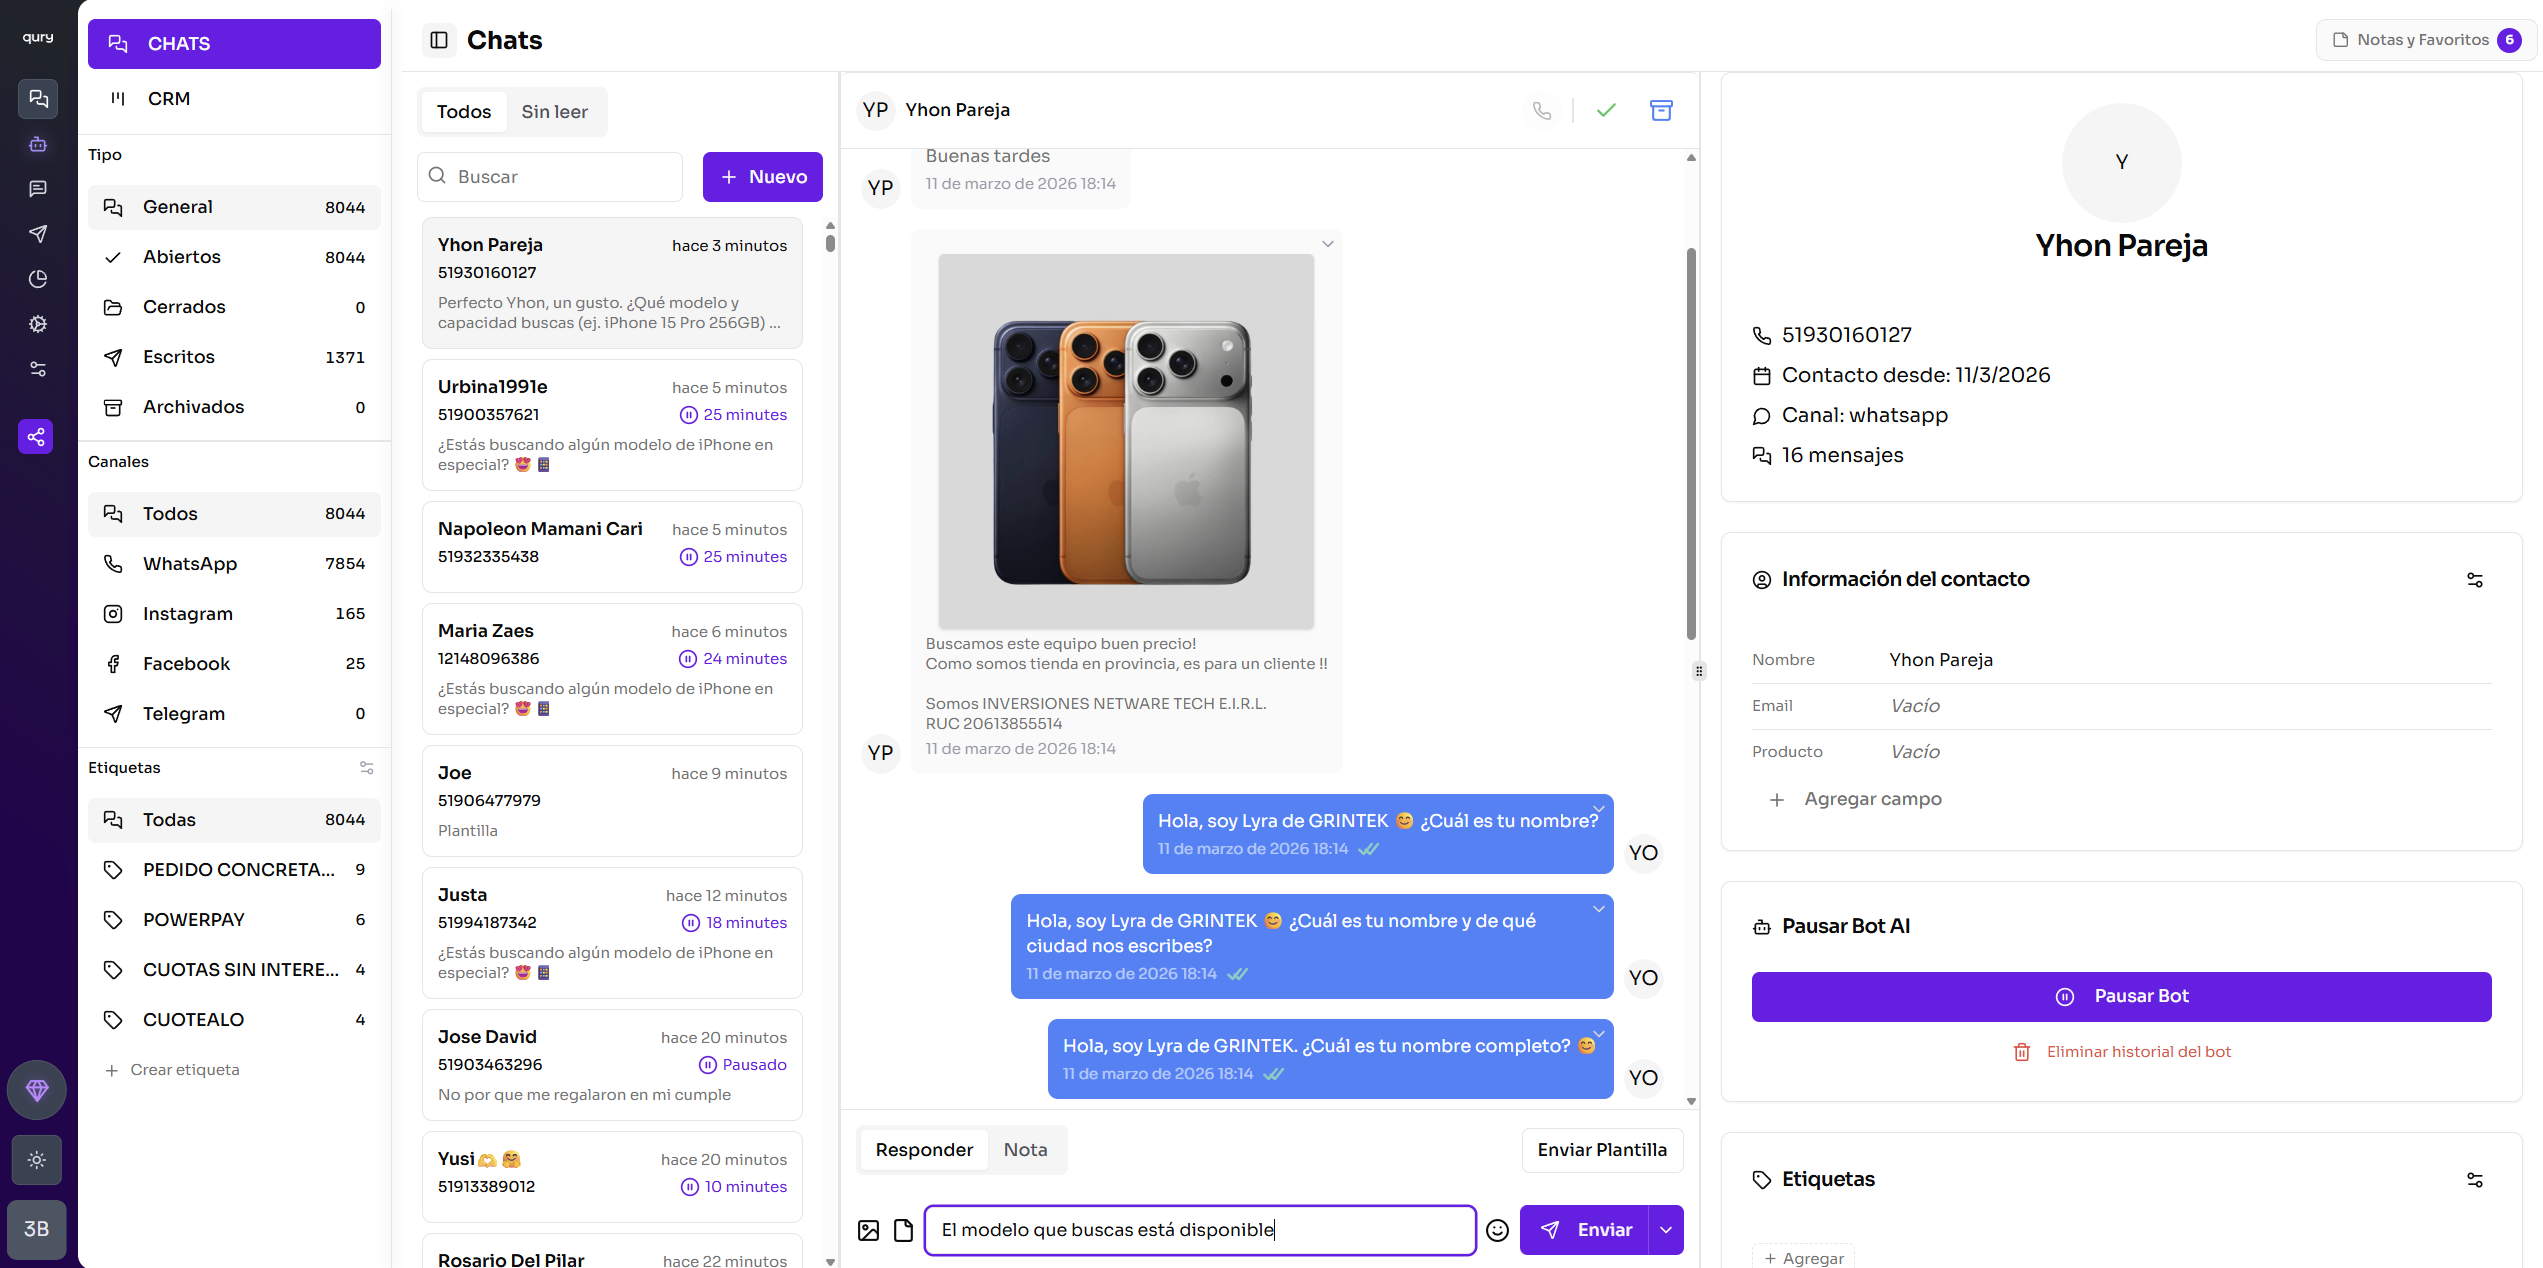Click the Email 'Vacío' field value
Image resolution: width=2543 pixels, height=1268 pixels.
pos(1915,706)
